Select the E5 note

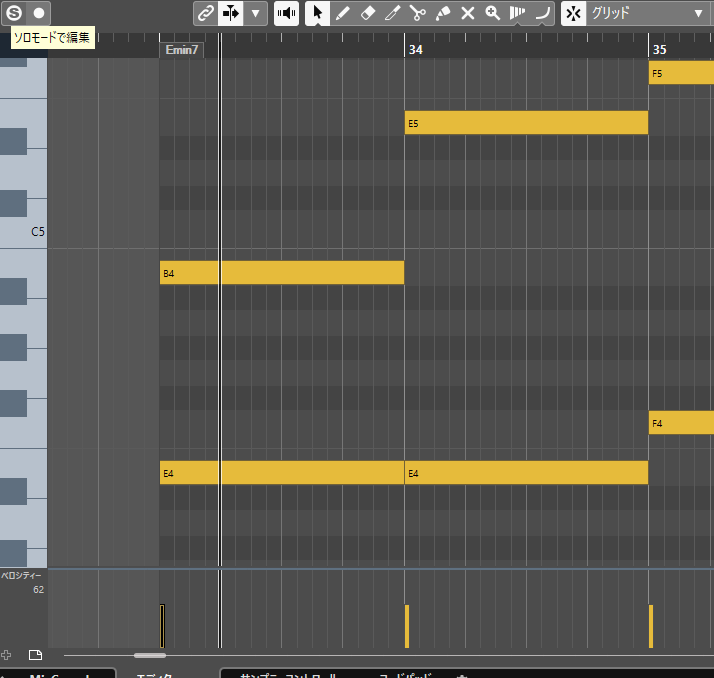[526, 123]
